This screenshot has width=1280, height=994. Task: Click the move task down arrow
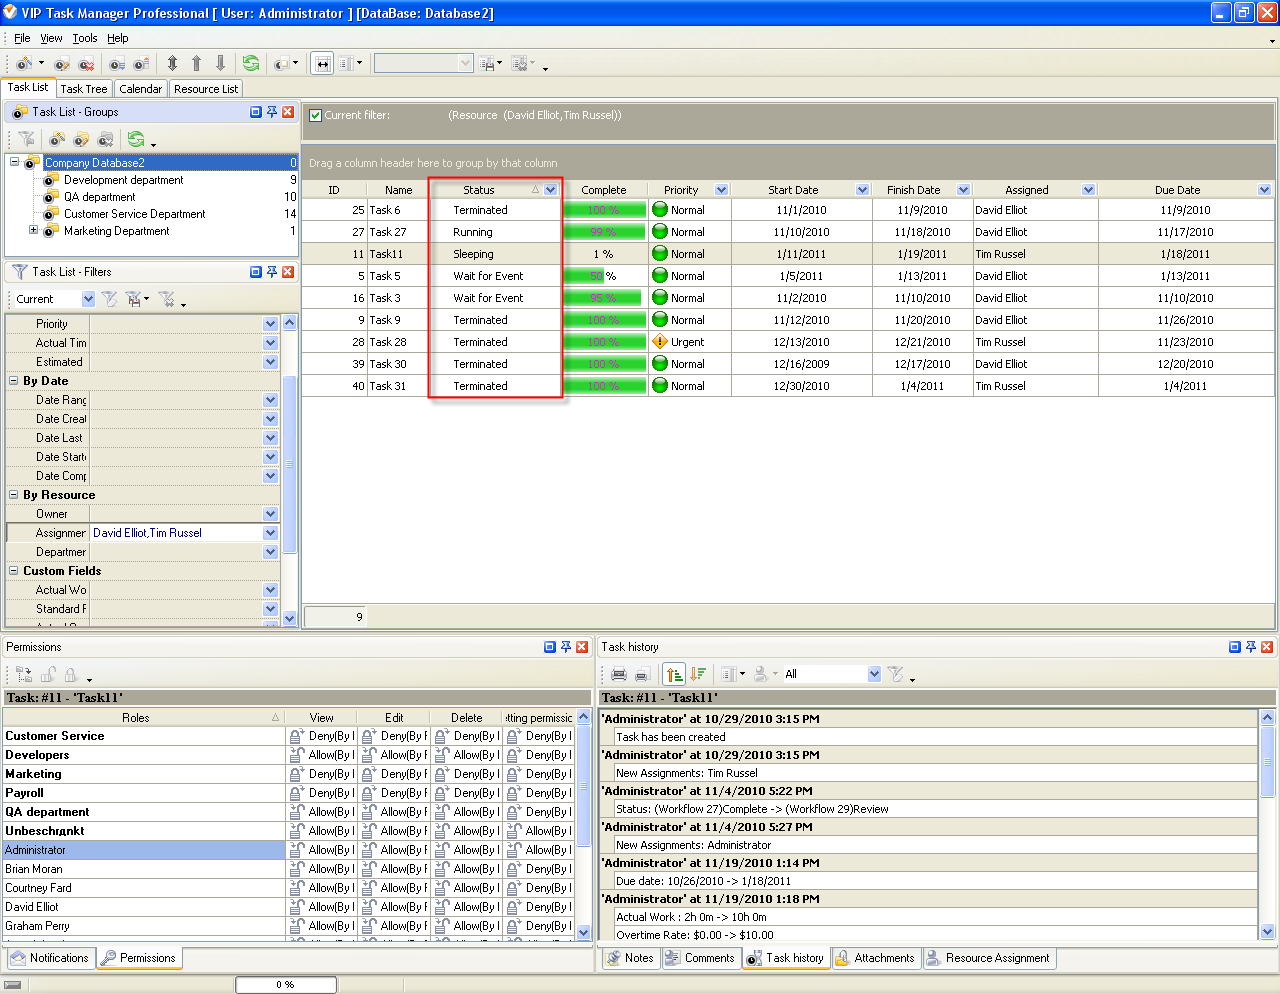[220, 63]
